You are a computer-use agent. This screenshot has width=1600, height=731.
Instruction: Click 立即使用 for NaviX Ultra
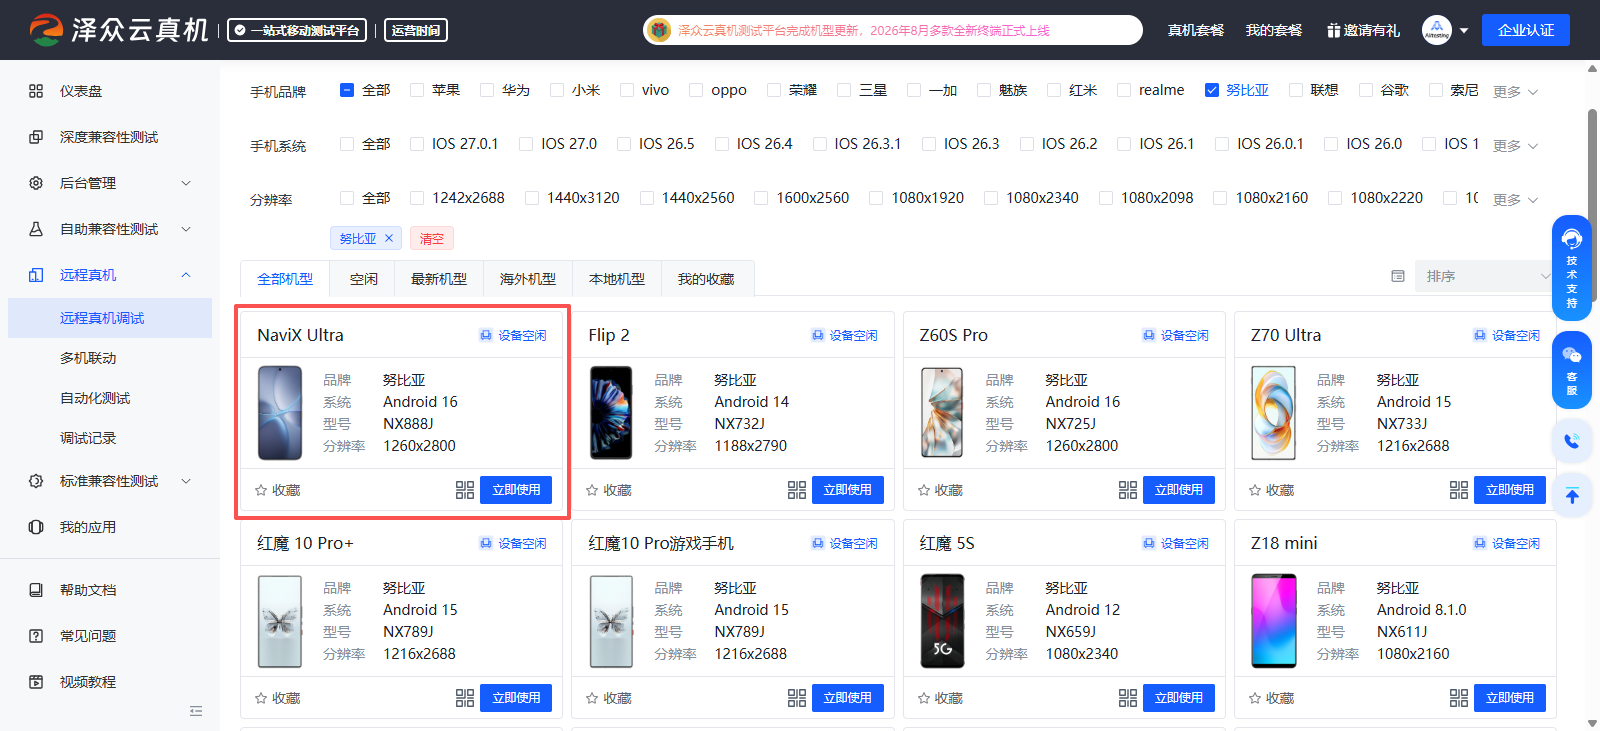click(x=516, y=490)
